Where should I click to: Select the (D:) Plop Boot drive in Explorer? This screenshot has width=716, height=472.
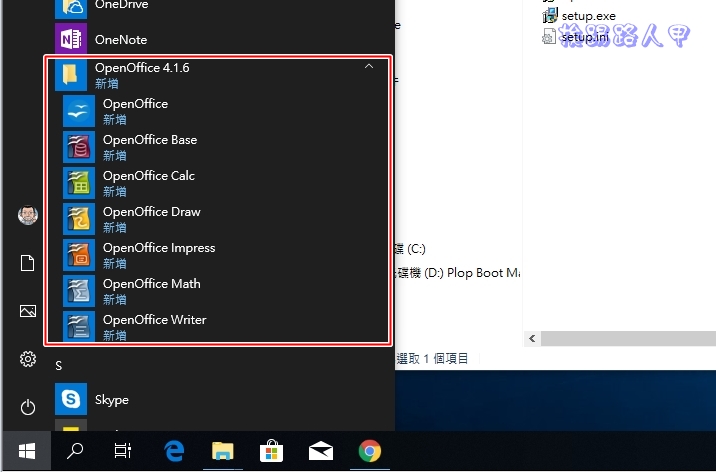(458, 273)
